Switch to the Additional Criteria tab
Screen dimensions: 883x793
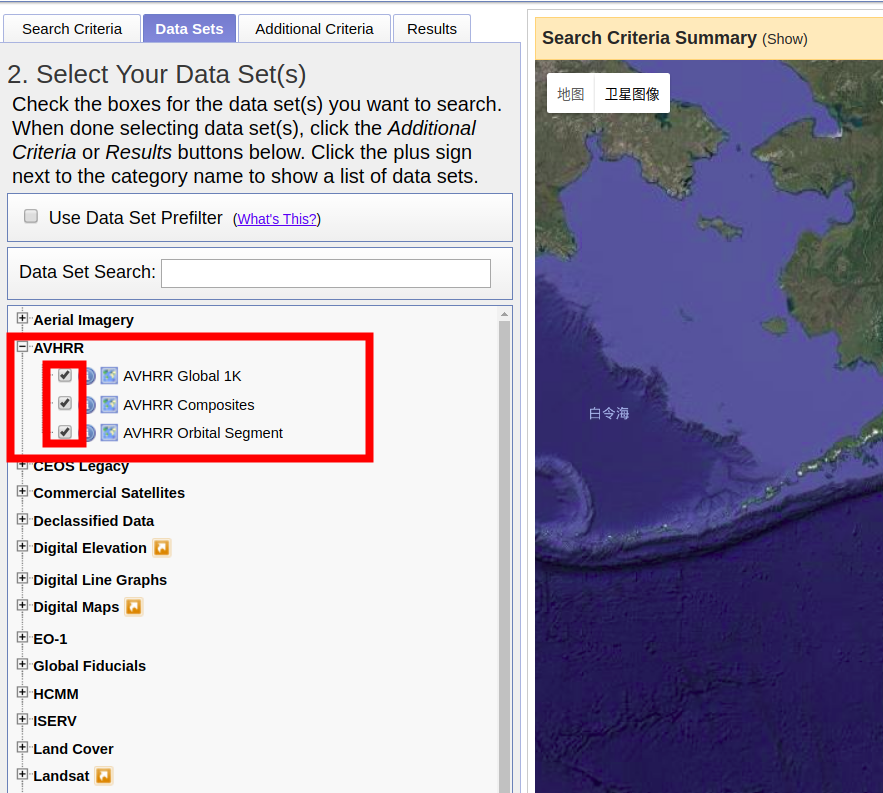314,29
